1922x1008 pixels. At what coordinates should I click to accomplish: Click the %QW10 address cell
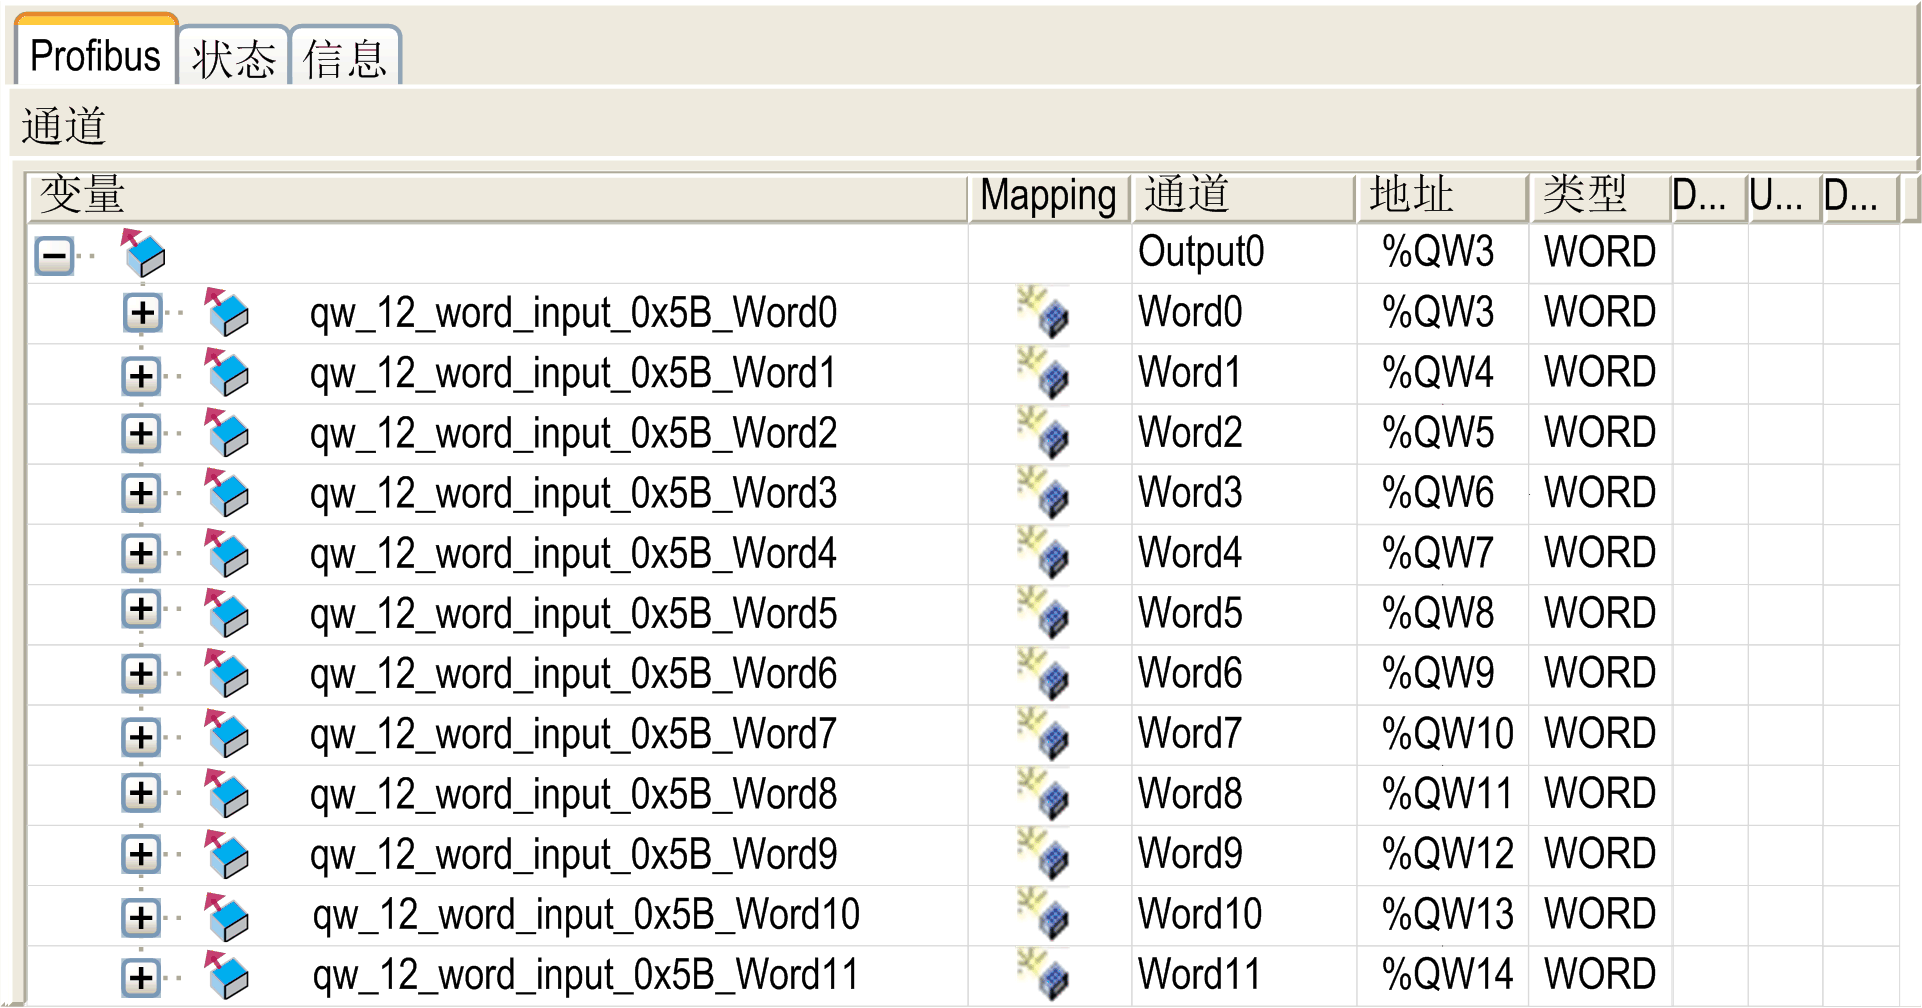pyautogui.click(x=1446, y=735)
